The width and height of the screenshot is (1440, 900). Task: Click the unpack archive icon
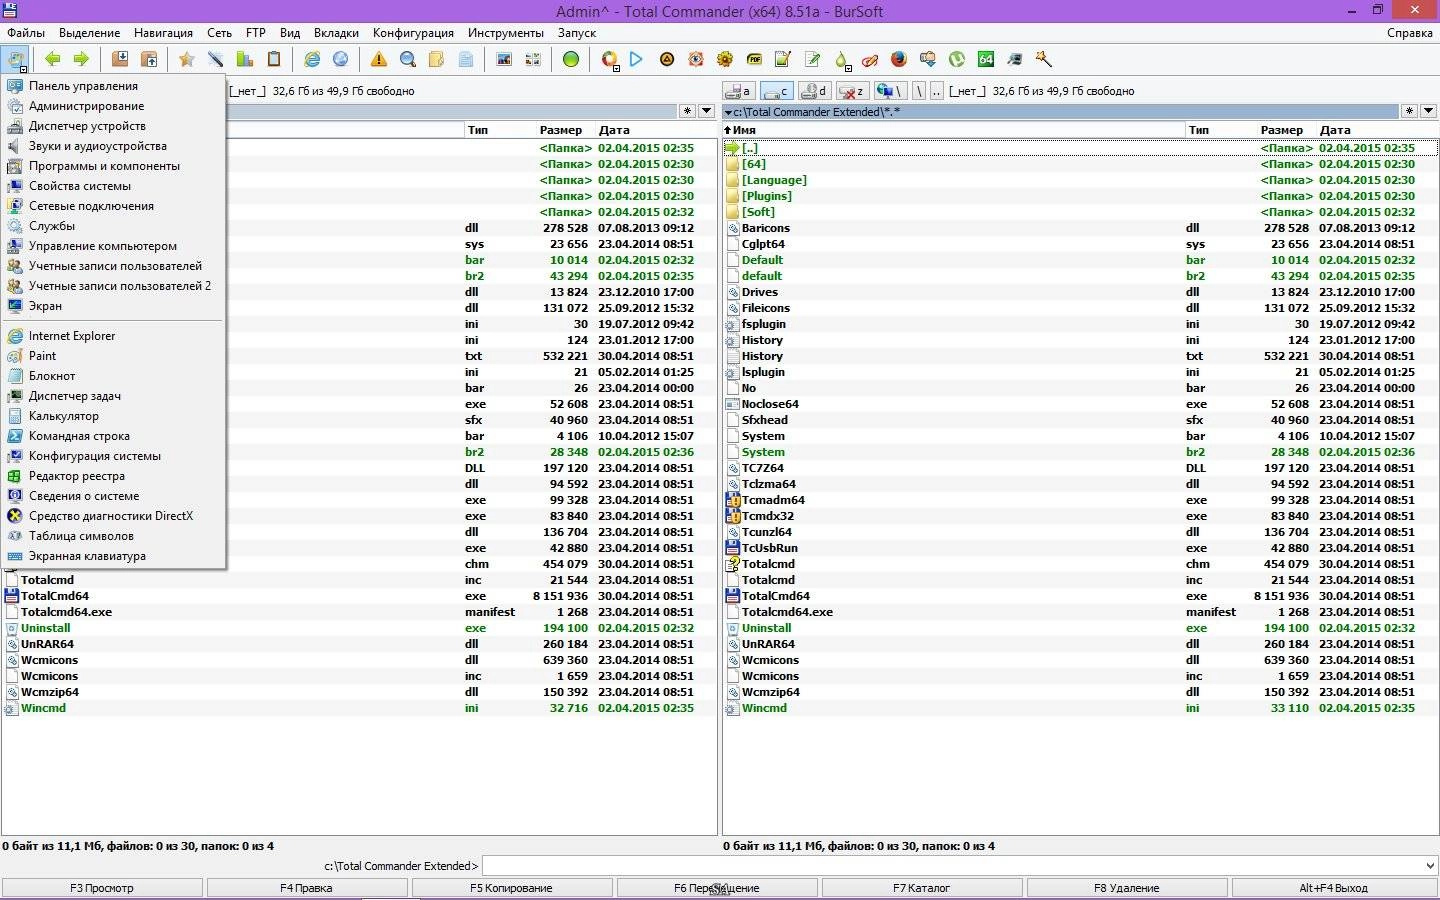[x=148, y=60]
